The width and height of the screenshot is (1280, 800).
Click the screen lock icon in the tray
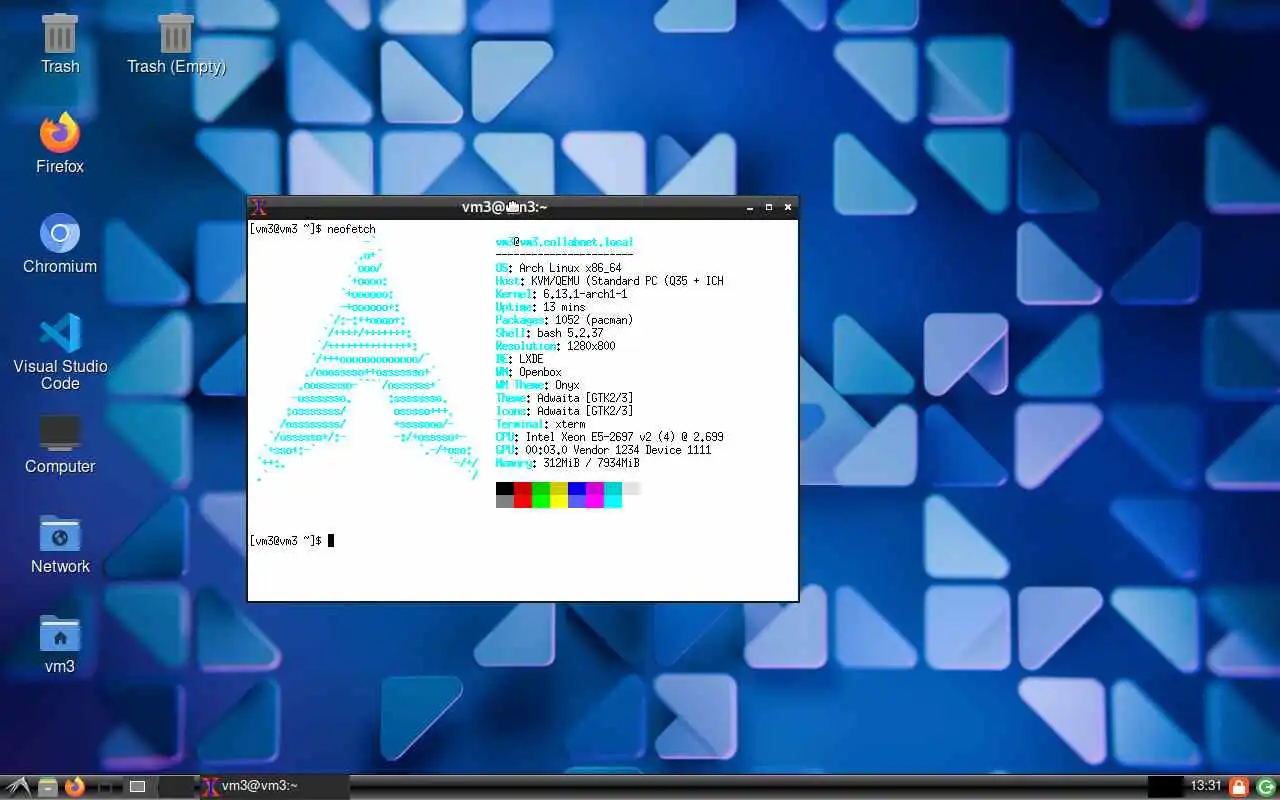point(1238,787)
